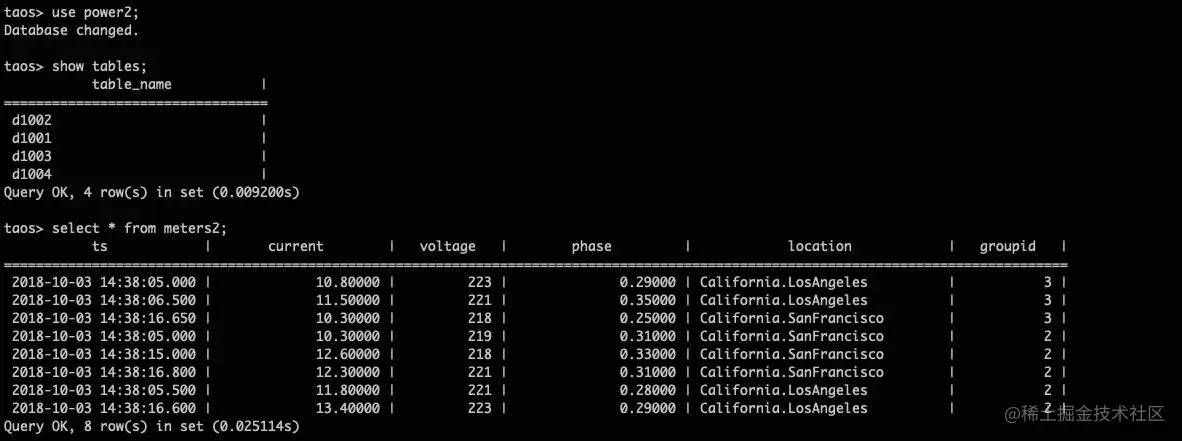Click timestamp 2018-10-03 14:38:16.650
The height and width of the screenshot is (441, 1182).
[104, 318]
